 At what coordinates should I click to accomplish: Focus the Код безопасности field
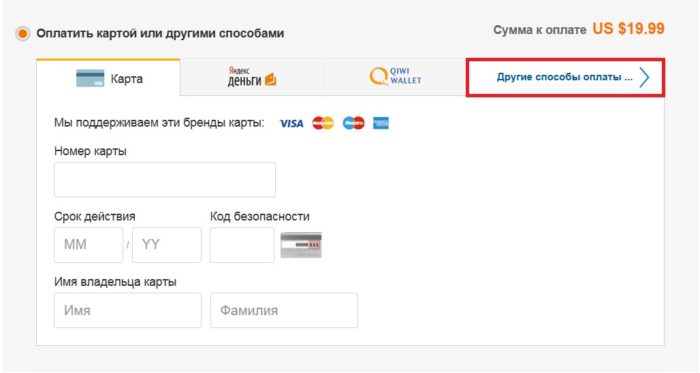click(x=242, y=245)
